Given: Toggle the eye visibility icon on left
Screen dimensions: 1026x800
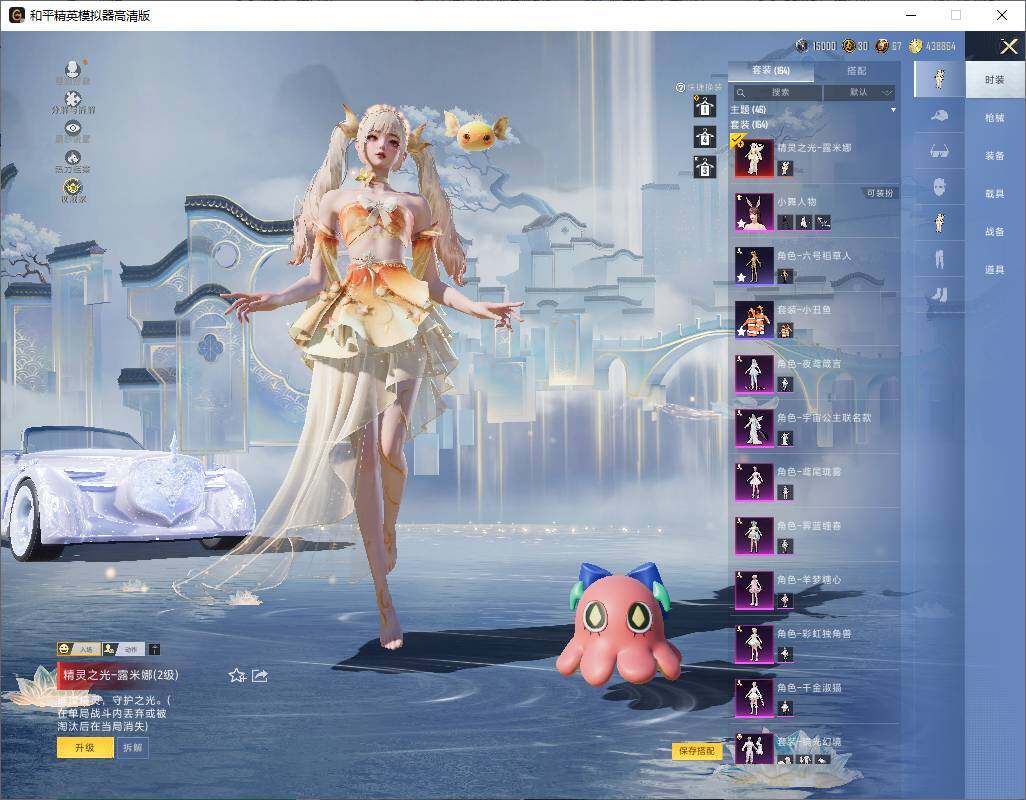Looking at the screenshot, I should [73, 128].
